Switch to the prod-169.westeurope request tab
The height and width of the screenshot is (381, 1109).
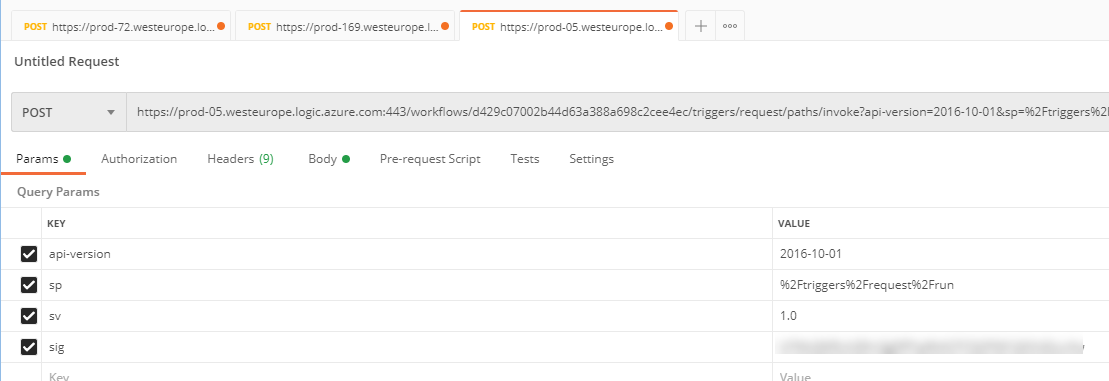click(x=345, y=26)
